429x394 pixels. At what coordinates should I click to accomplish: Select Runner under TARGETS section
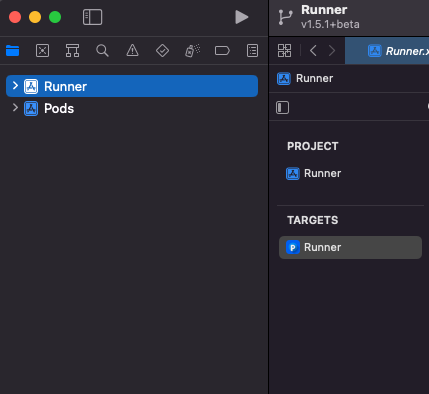(x=350, y=247)
